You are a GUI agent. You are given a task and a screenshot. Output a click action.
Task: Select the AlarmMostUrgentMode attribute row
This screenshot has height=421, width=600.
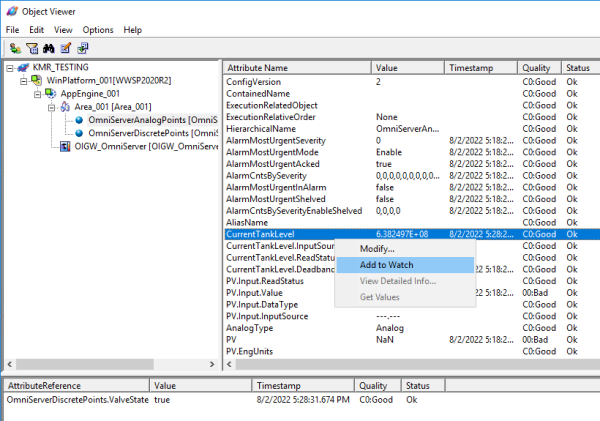click(x=412, y=152)
